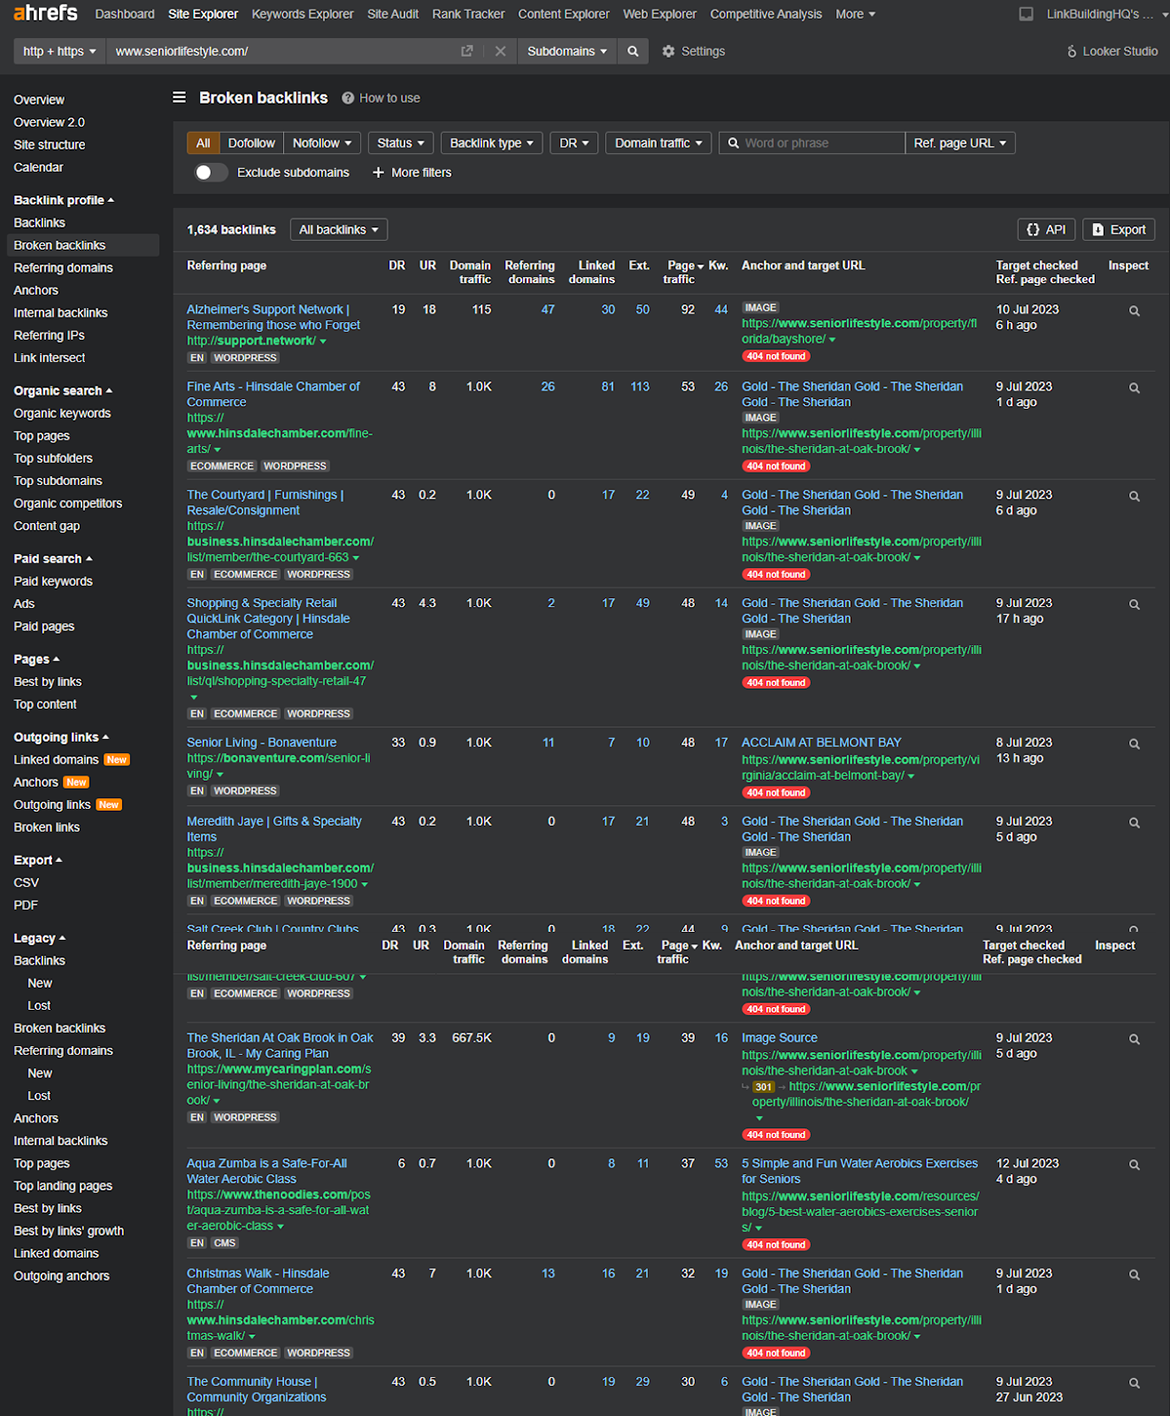Open the http + https protocol dropdown
Screen dimensions: 1170x1416
60,51
